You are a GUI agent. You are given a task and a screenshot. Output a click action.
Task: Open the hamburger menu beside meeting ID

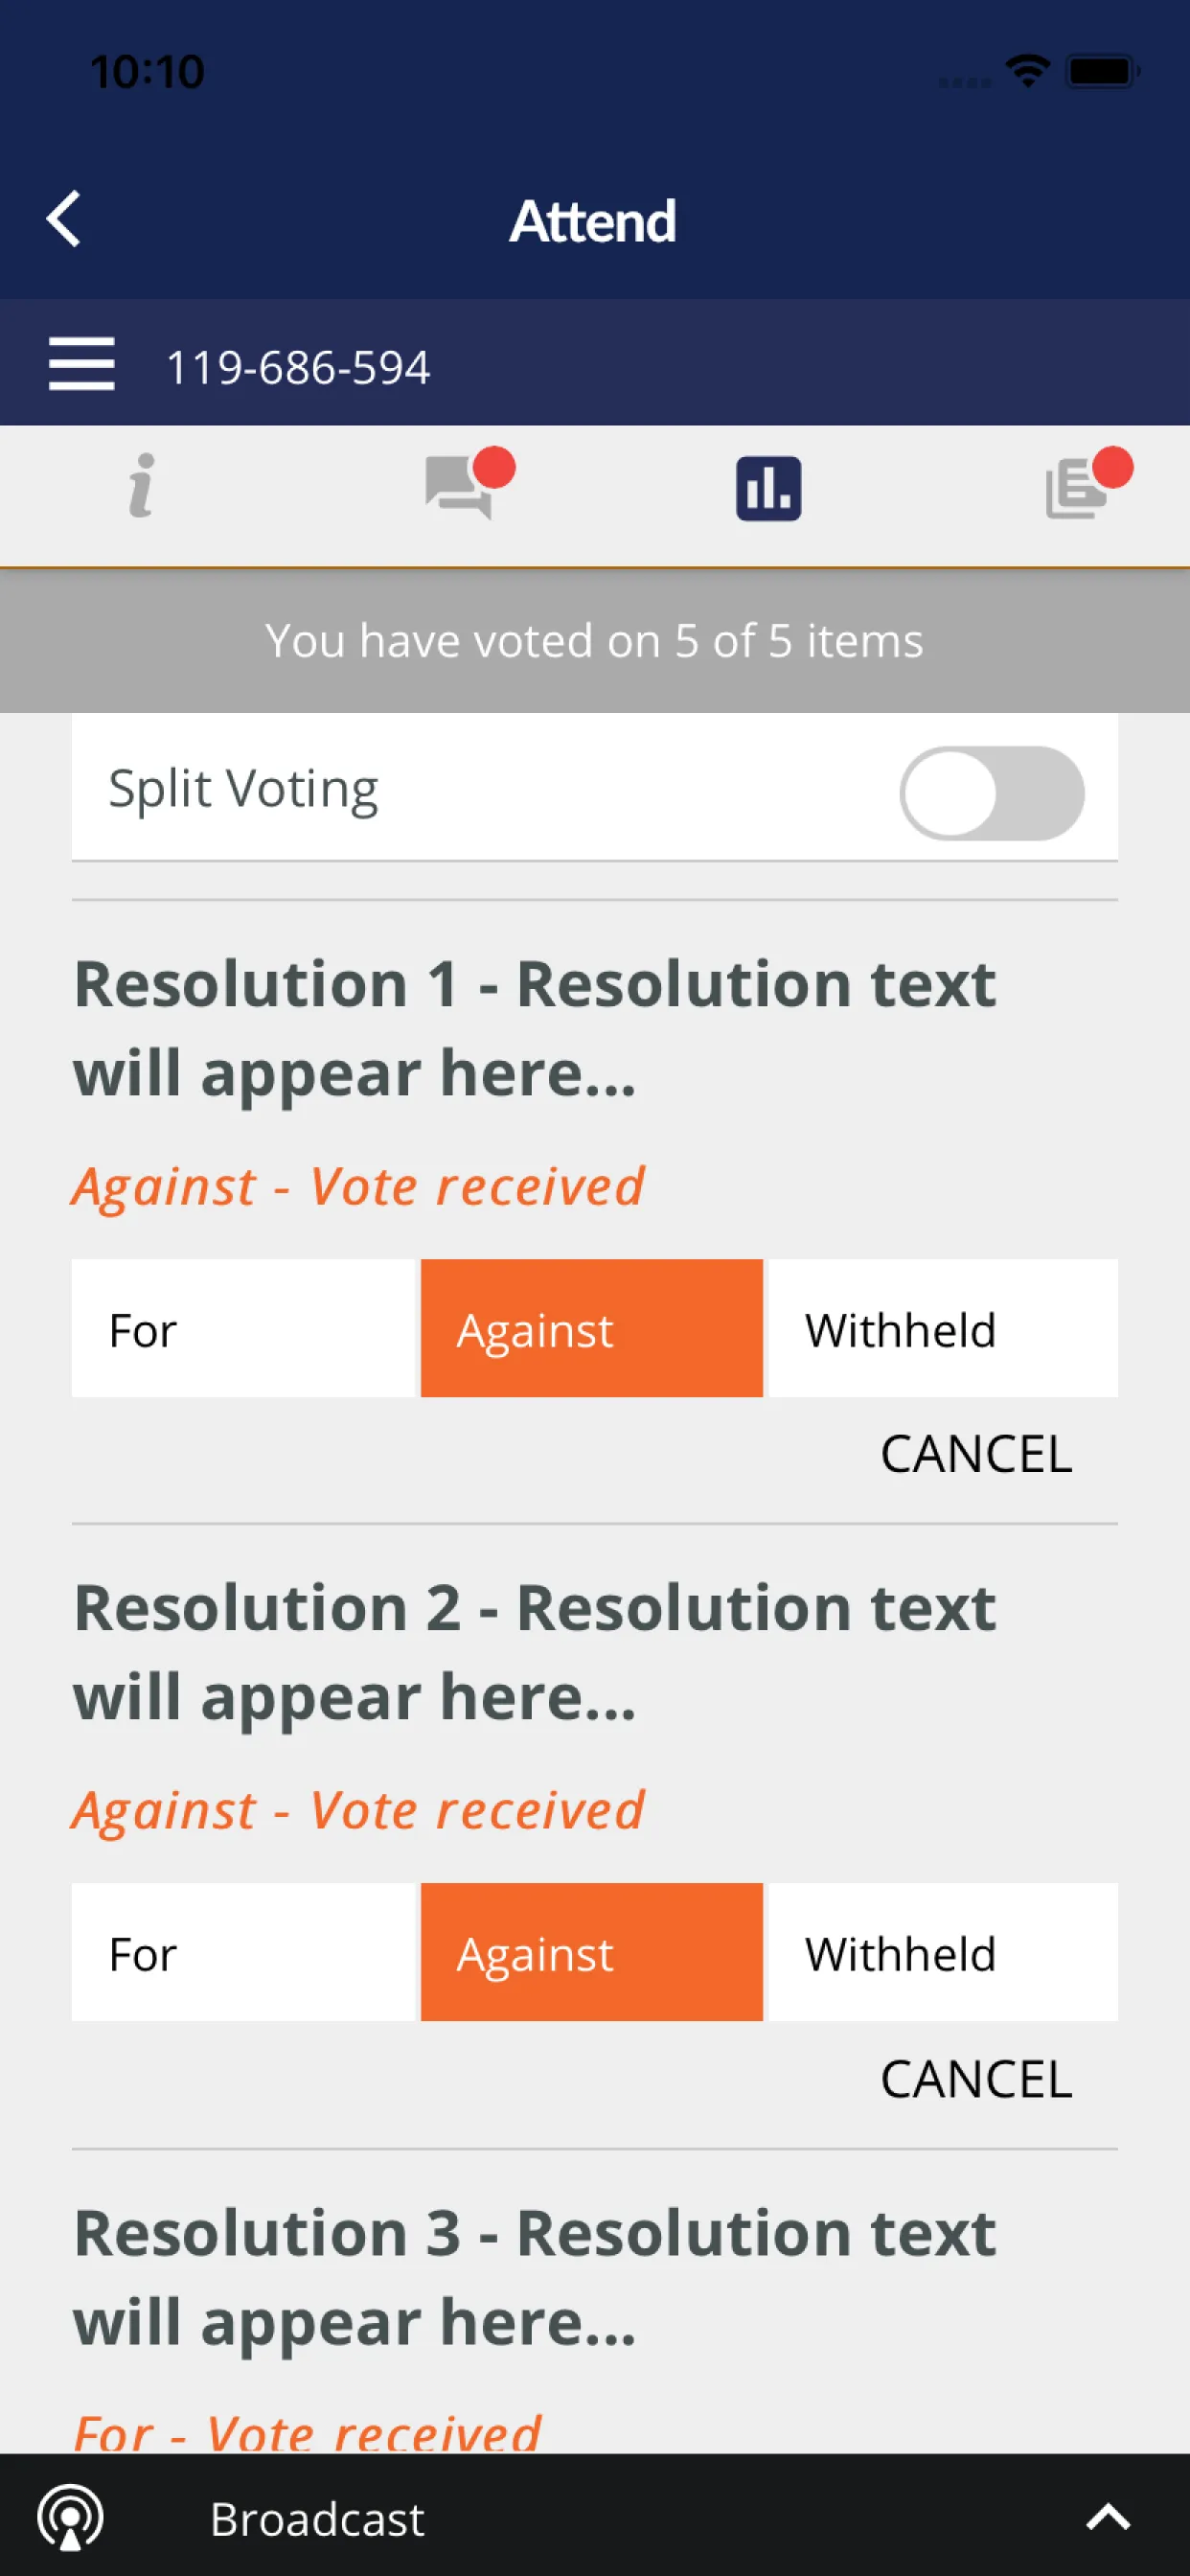pos(82,363)
